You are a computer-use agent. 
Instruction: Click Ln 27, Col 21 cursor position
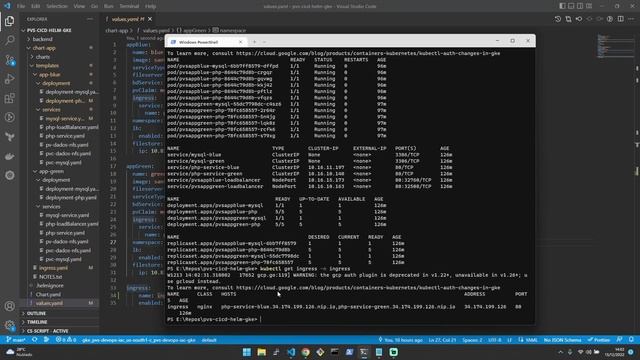pyautogui.click(x=442, y=340)
